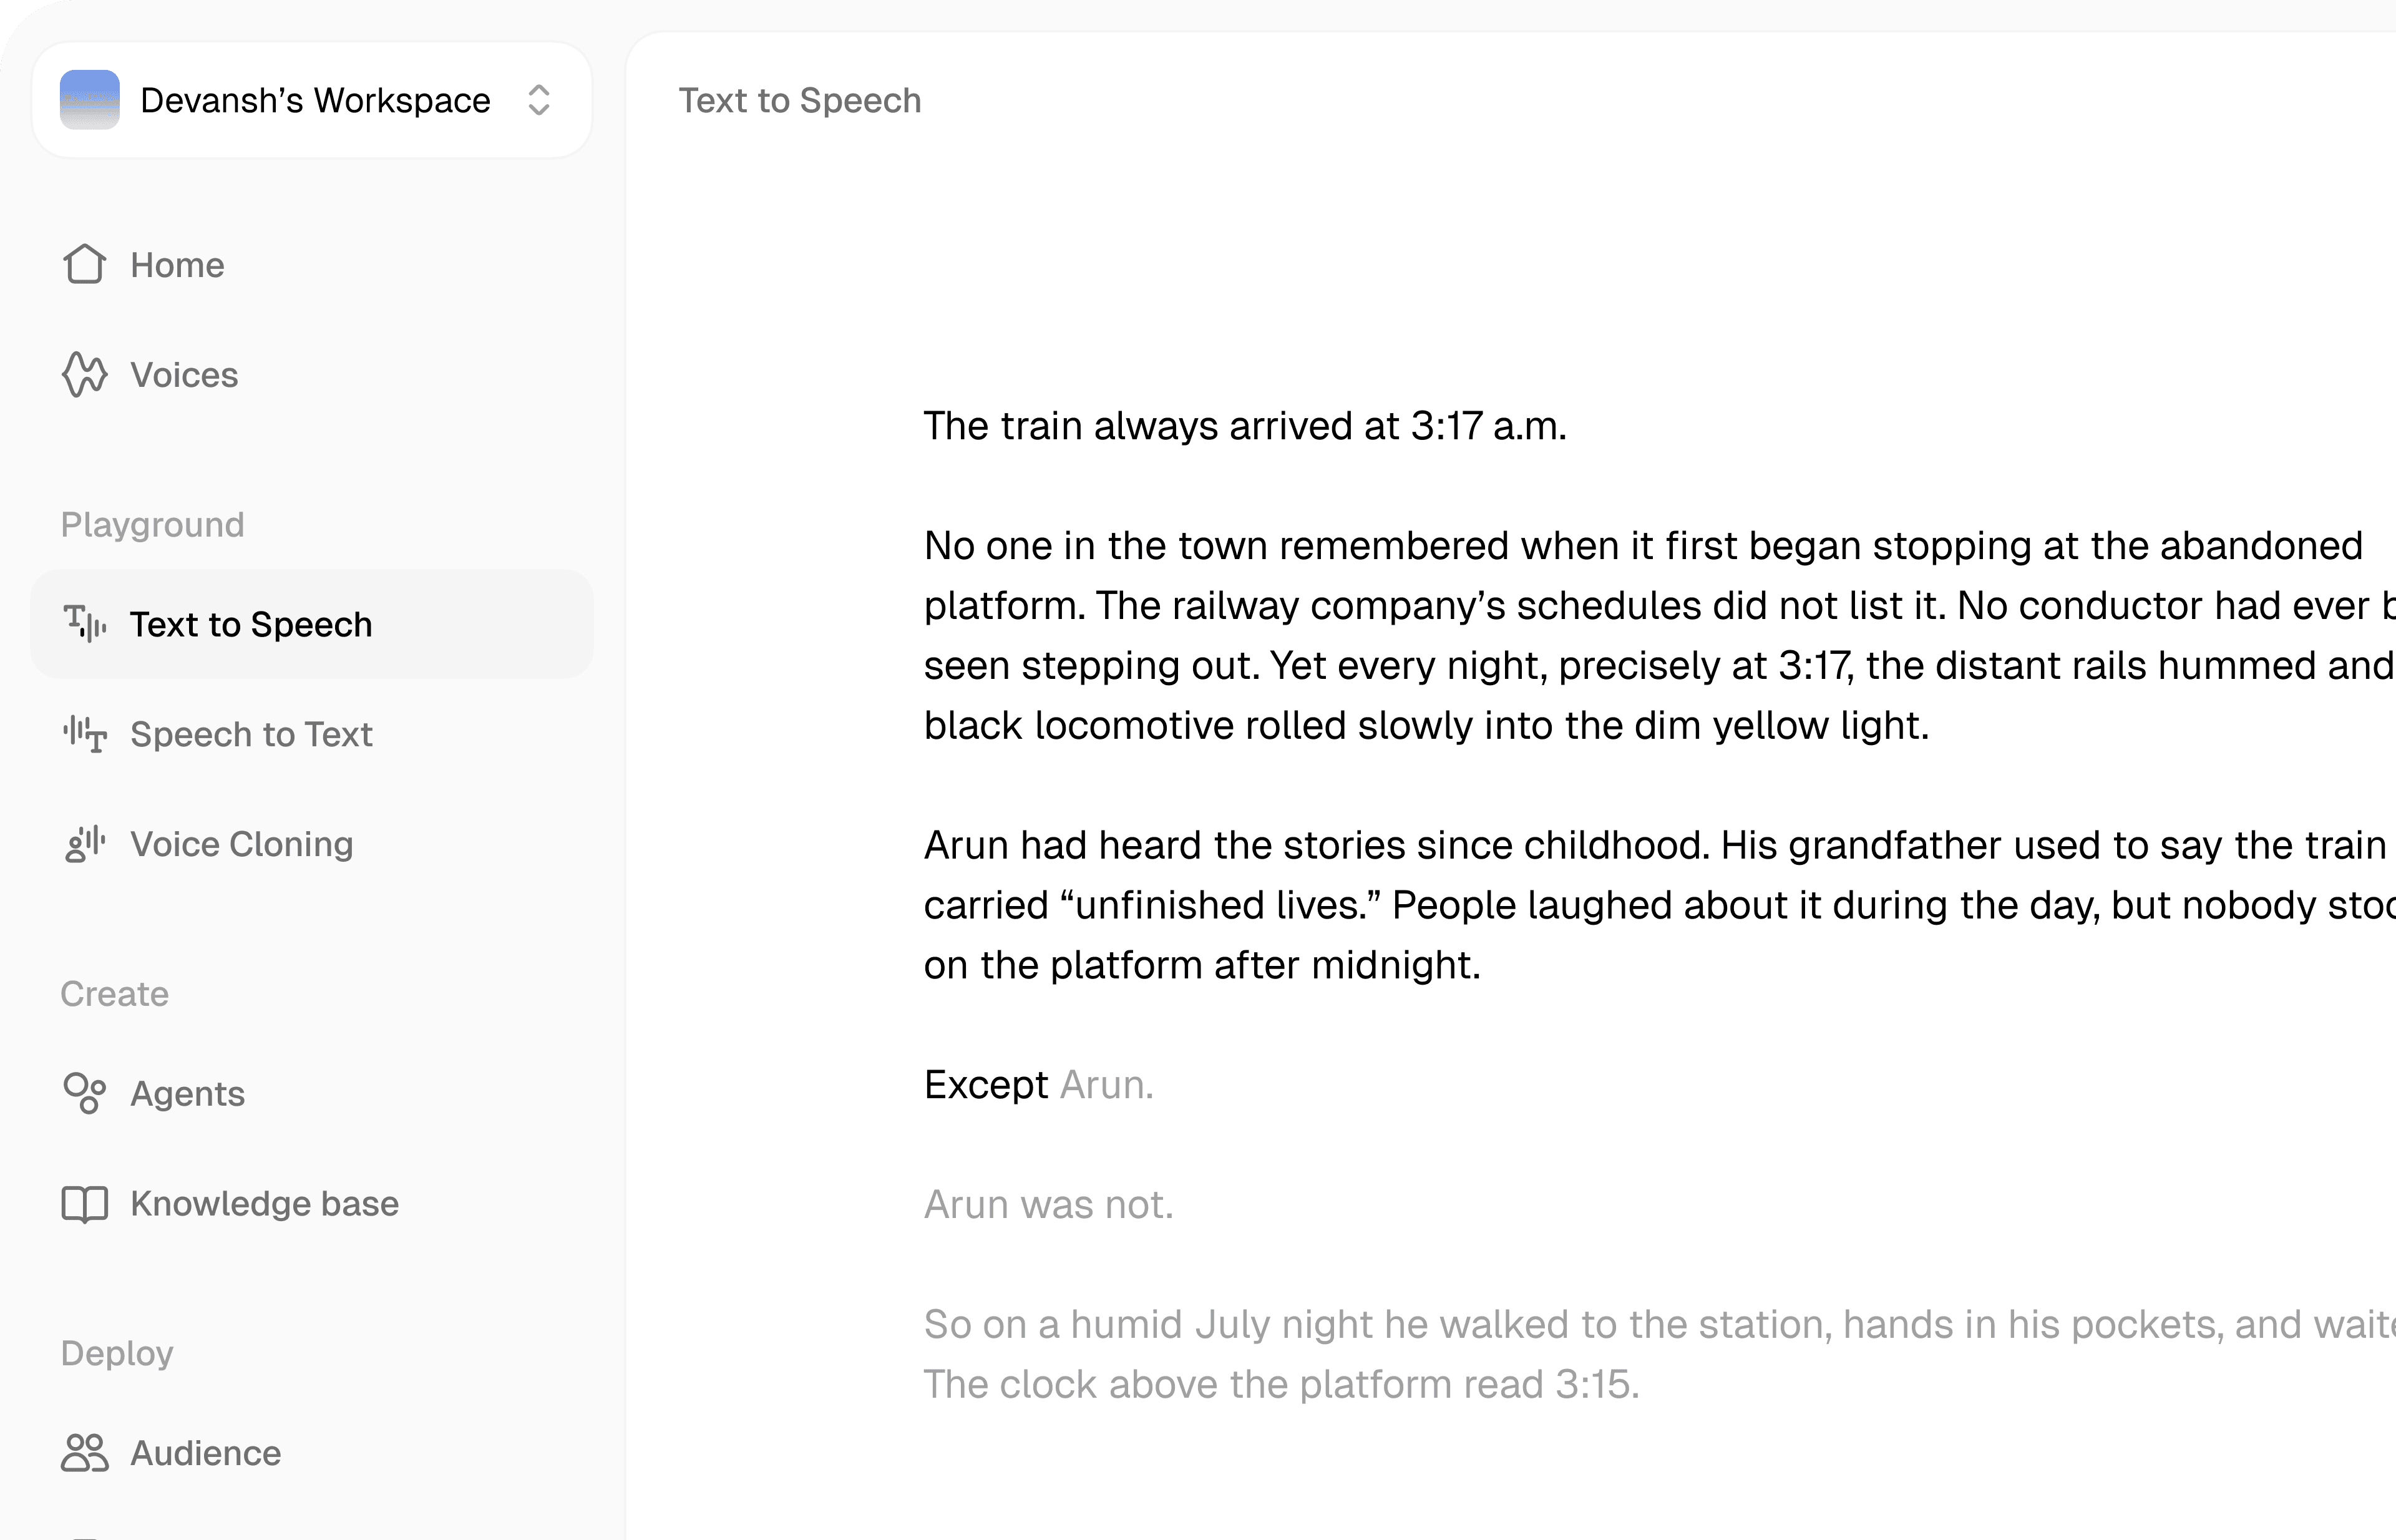Open the Knowledge base label
The image size is (2396, 1540).
[x=264, y=1203]
